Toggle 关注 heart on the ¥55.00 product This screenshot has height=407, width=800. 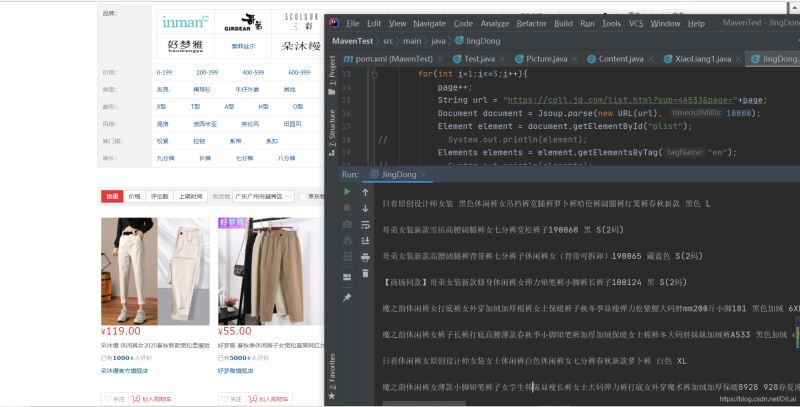[231, 399]
